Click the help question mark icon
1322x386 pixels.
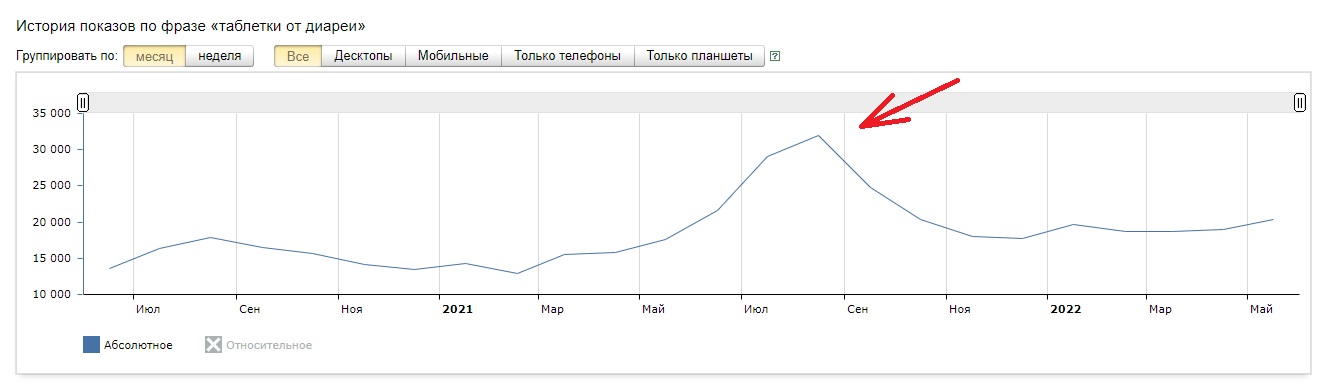click(x=775, y=56)
